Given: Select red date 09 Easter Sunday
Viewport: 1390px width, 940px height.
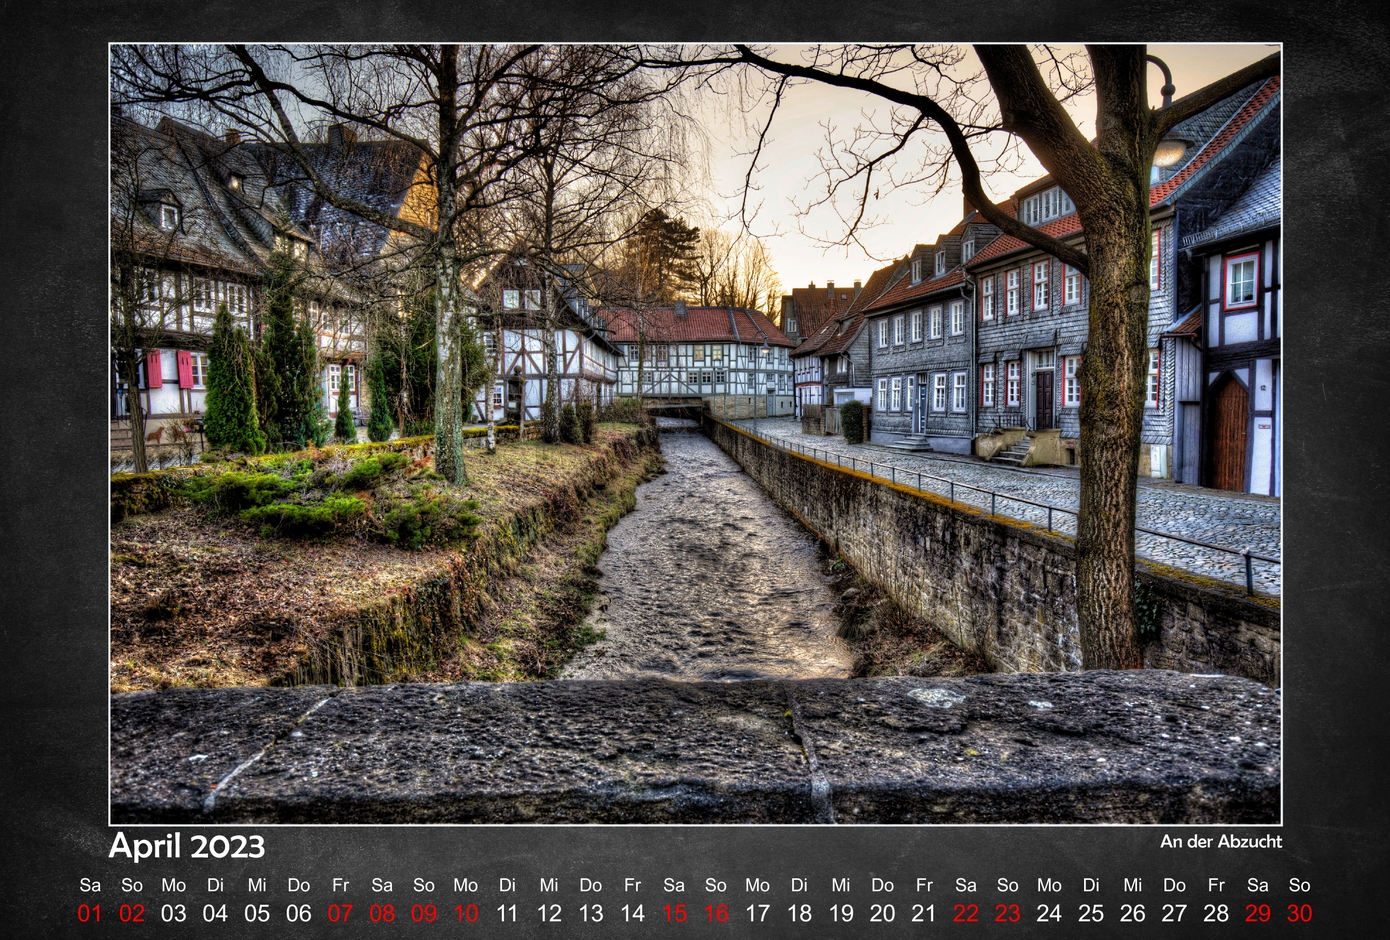Looking at the screenshot, I should pyautogui.click(x=424, y=913).
